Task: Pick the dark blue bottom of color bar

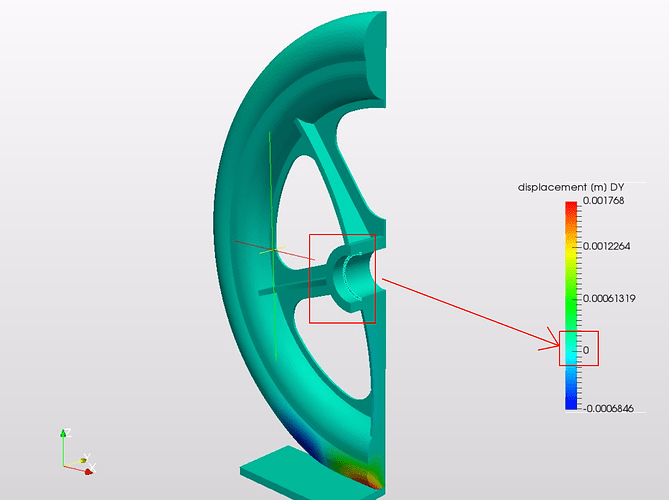Action: tap(571, 403)
